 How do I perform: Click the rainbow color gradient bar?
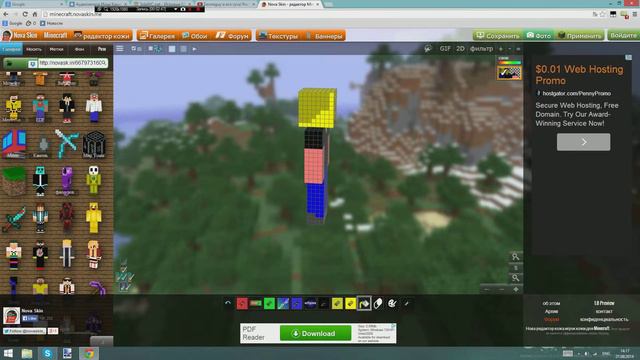(x=509, y=62)
